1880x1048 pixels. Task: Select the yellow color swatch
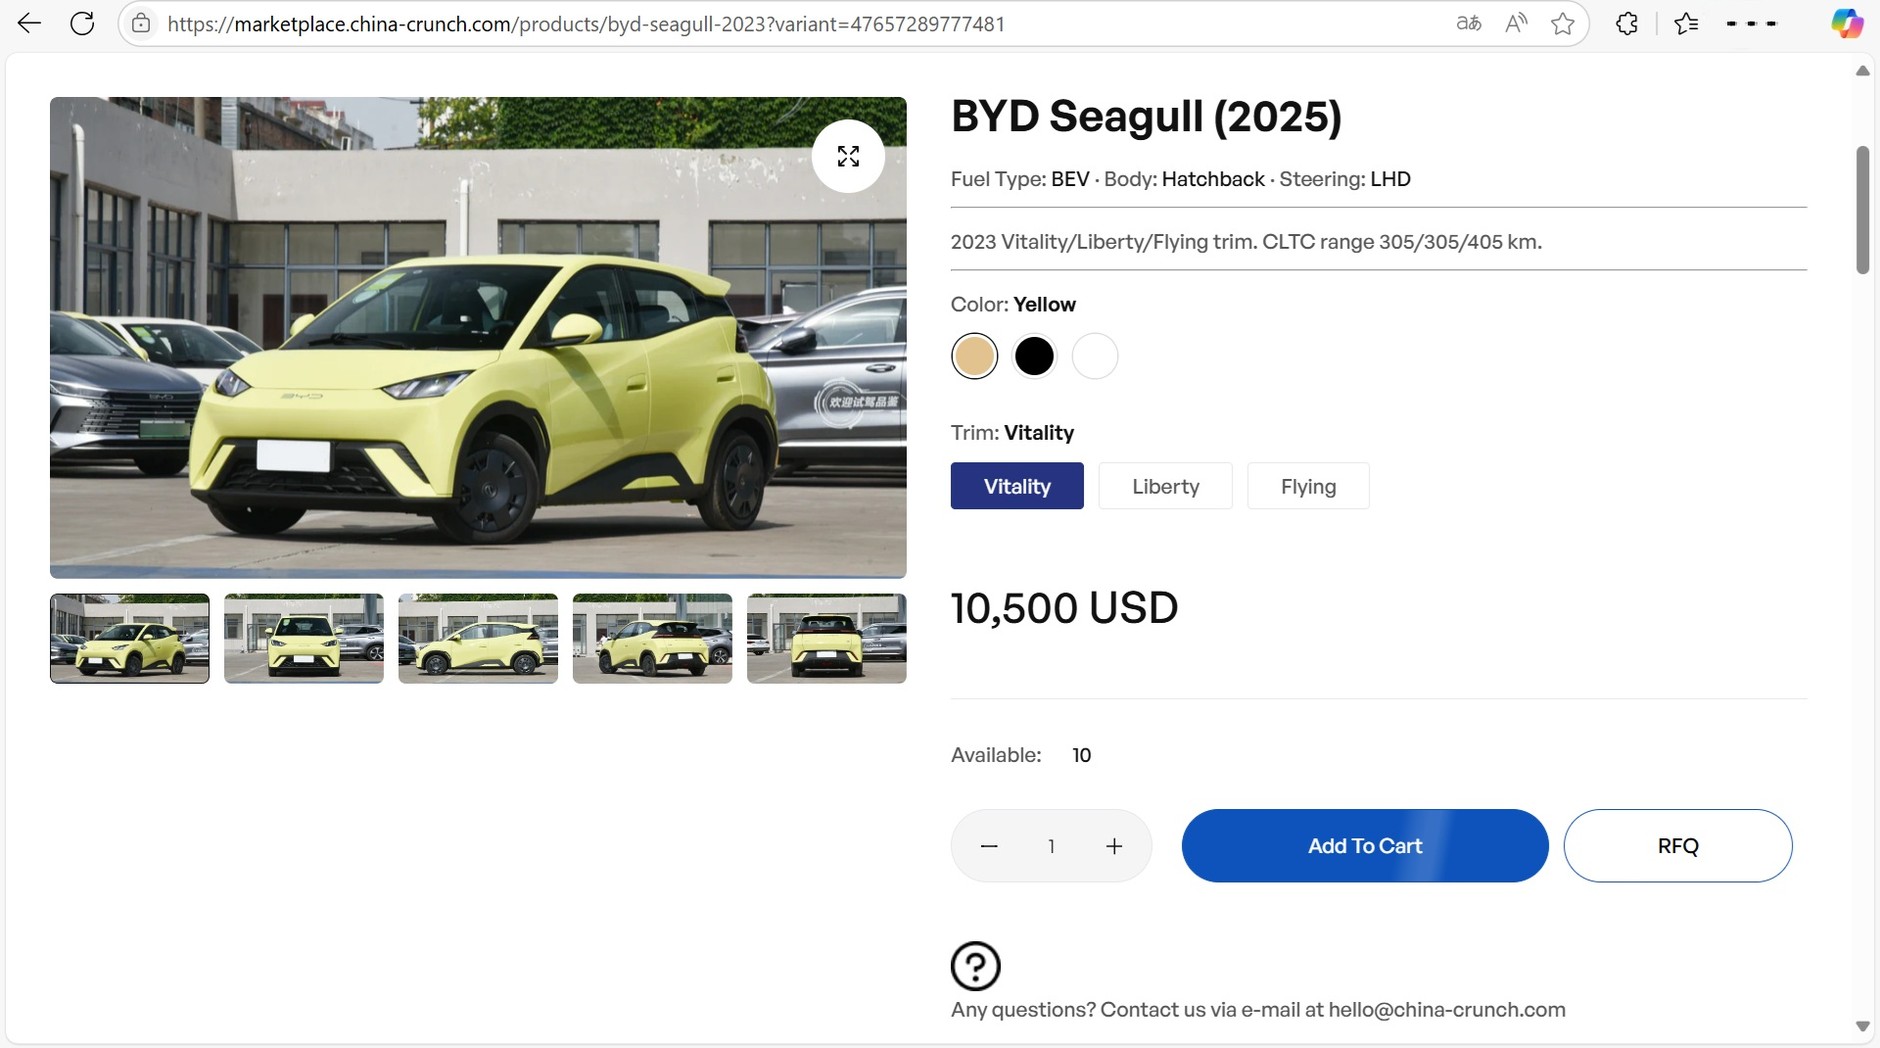[x=974, y=355]
